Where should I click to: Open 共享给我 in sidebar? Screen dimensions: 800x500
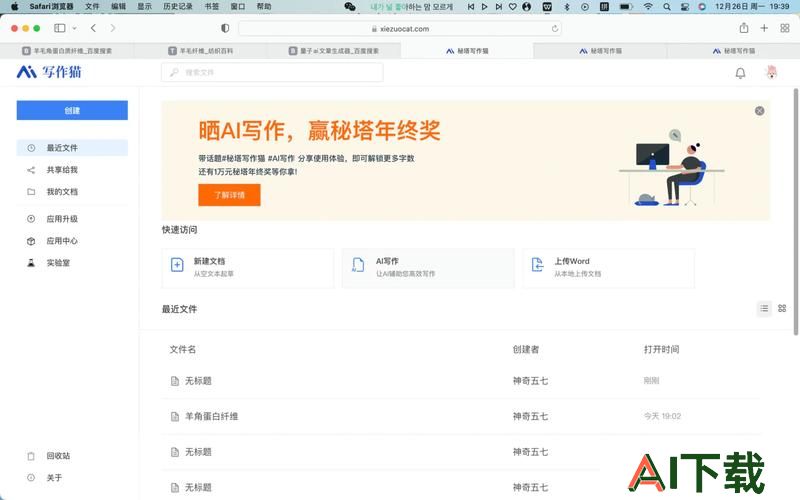point(72,170)
